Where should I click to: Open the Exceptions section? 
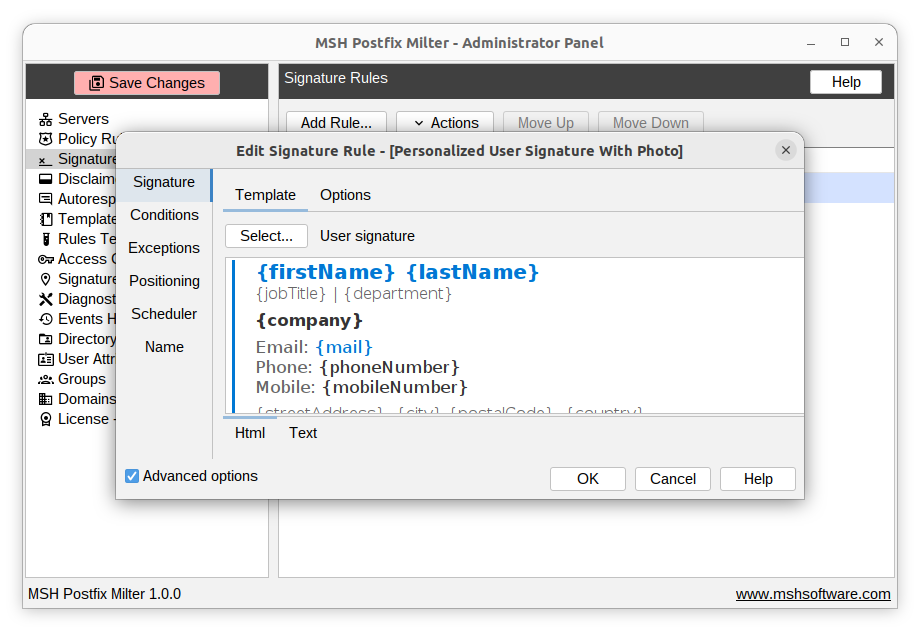tap(164, 248)
